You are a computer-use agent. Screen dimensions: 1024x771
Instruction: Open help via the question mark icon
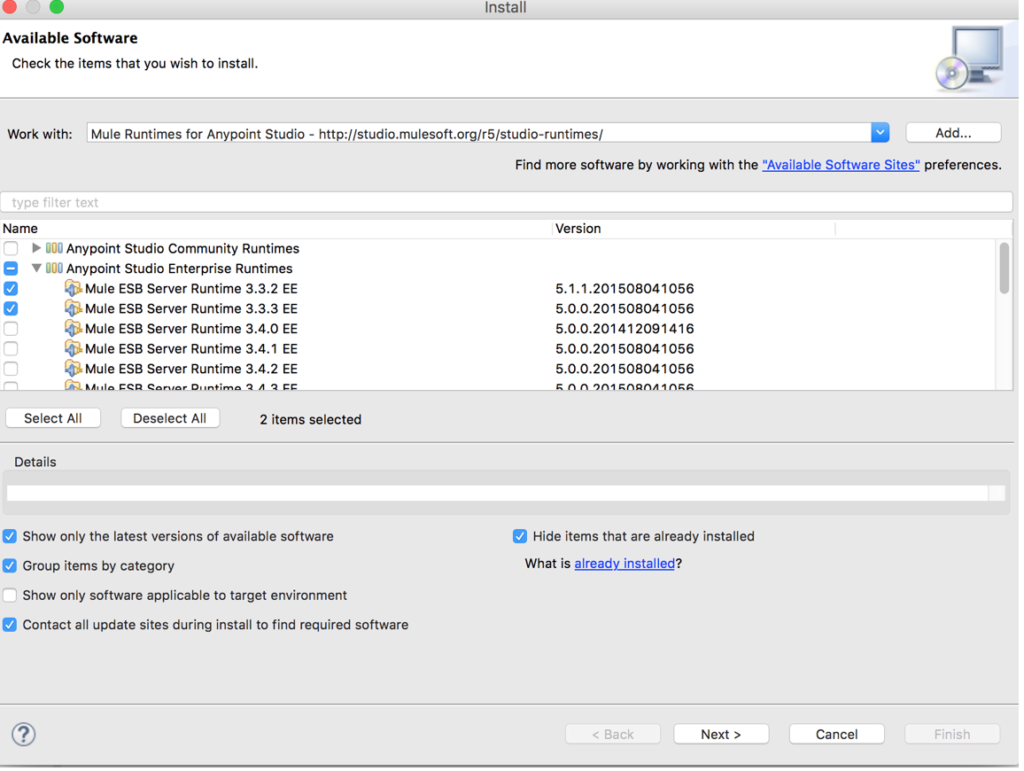pyautogui.click(x=24, y=735)
